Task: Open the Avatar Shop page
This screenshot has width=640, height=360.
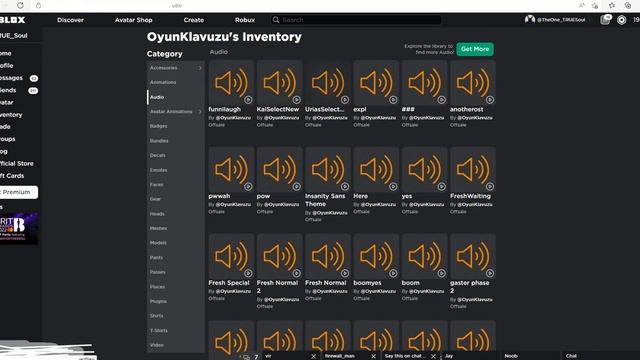Action: [133, 20]
